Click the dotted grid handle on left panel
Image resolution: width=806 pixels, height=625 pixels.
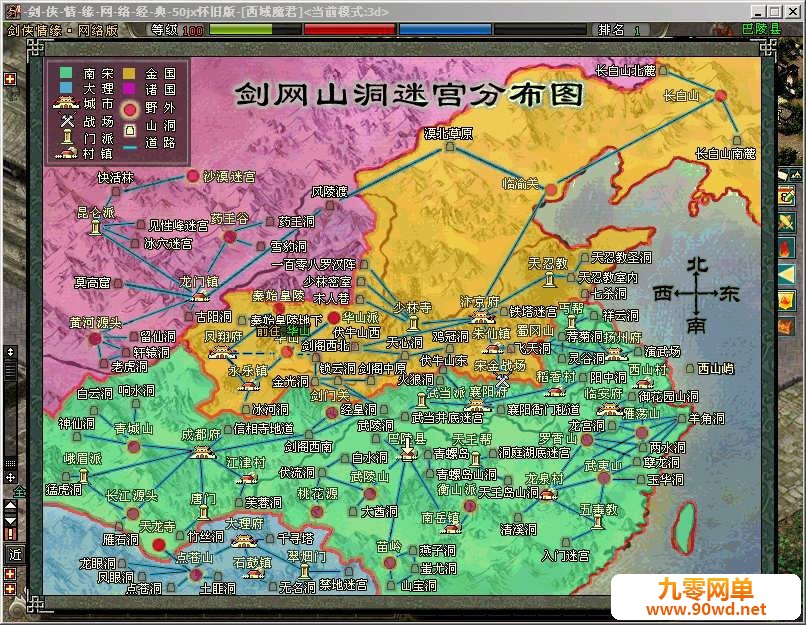tap(10, 463)
